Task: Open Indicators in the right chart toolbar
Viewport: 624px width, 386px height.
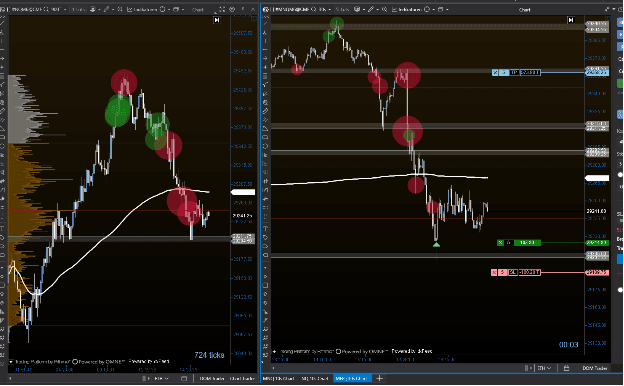Action: (407, 9)
